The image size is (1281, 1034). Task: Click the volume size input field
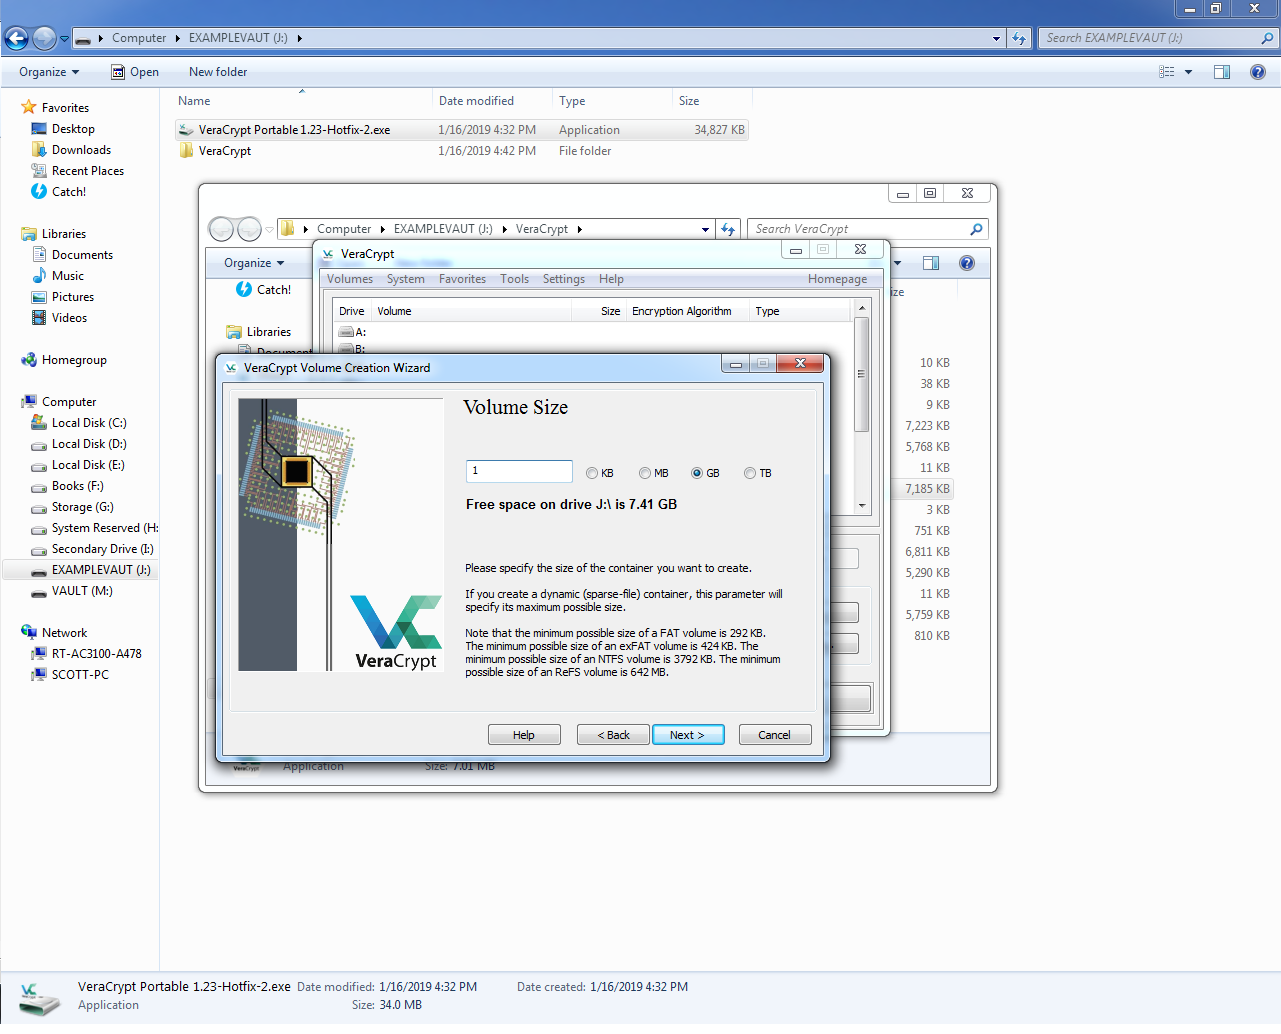pos(519,471)
